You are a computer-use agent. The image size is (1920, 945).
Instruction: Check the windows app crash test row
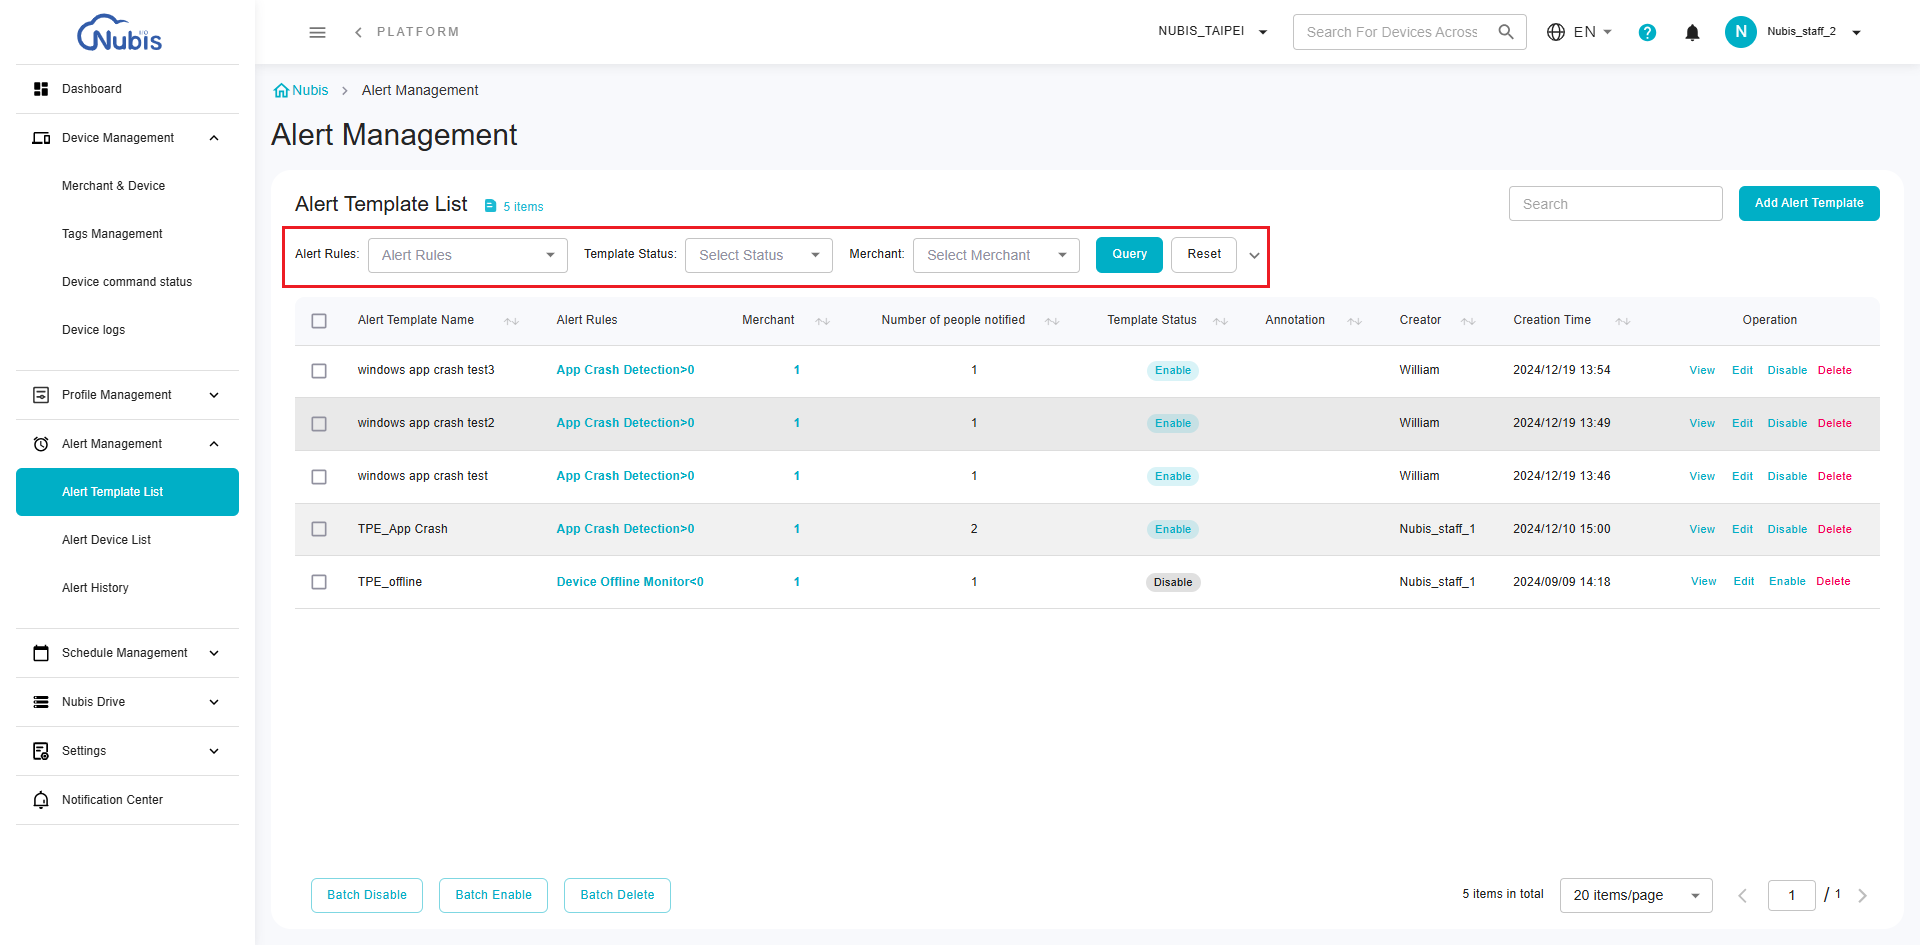tap(319, 477)
